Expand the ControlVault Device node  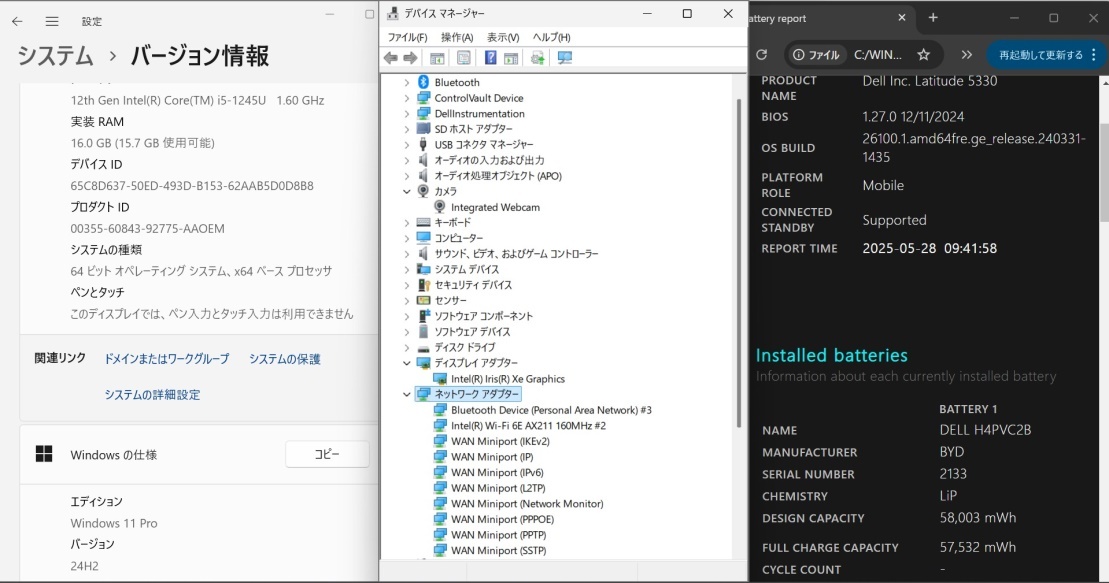pos(407,98)
